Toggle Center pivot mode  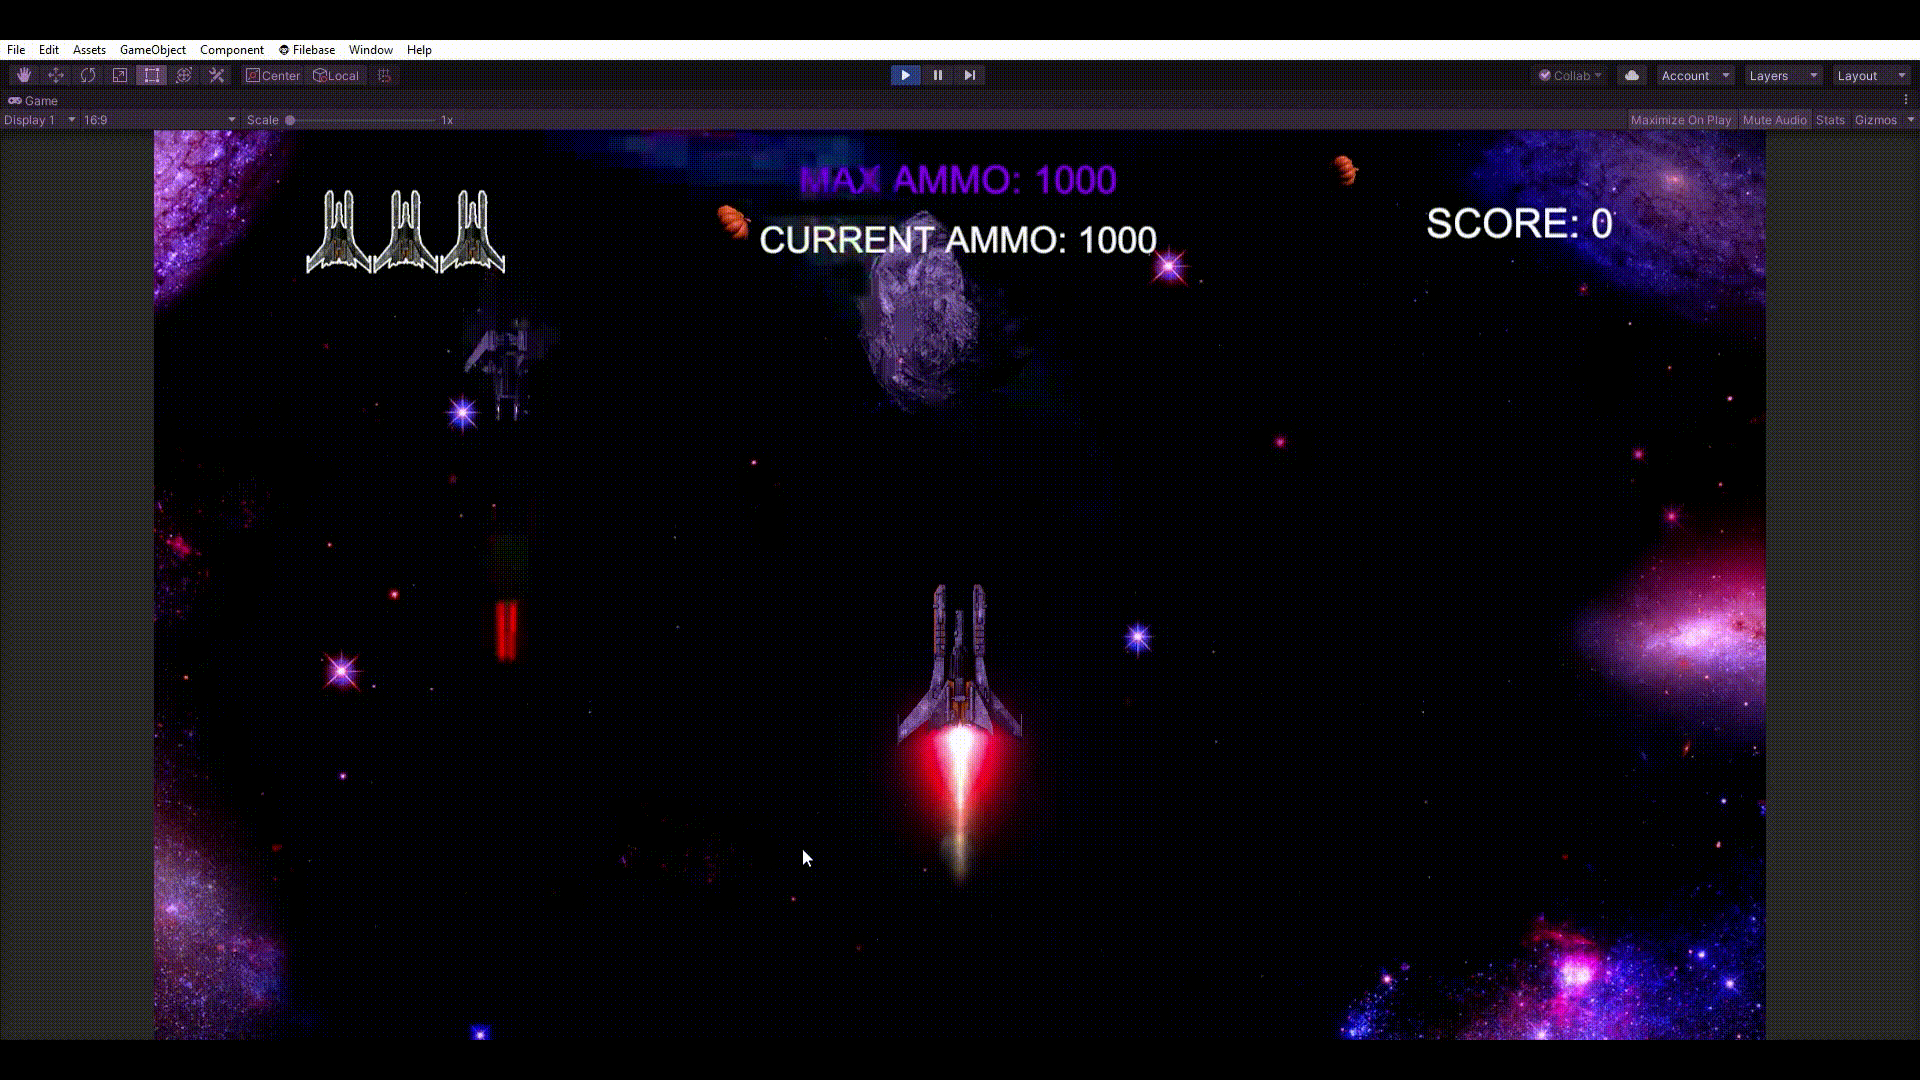click(273, 75)
